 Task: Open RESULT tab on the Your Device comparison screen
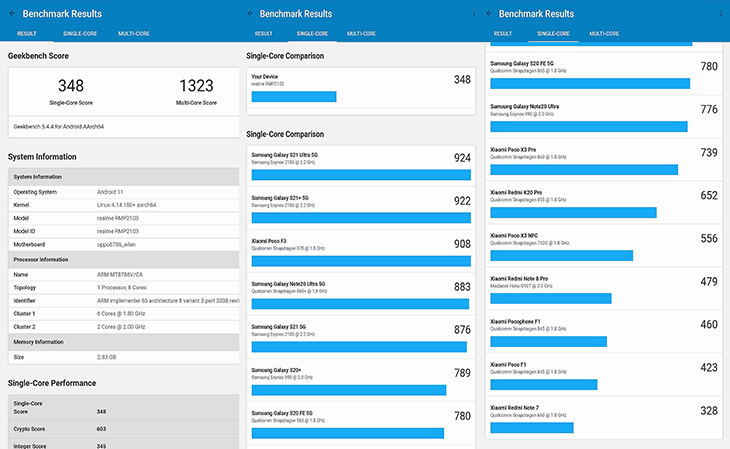click(x=264, y=34)
